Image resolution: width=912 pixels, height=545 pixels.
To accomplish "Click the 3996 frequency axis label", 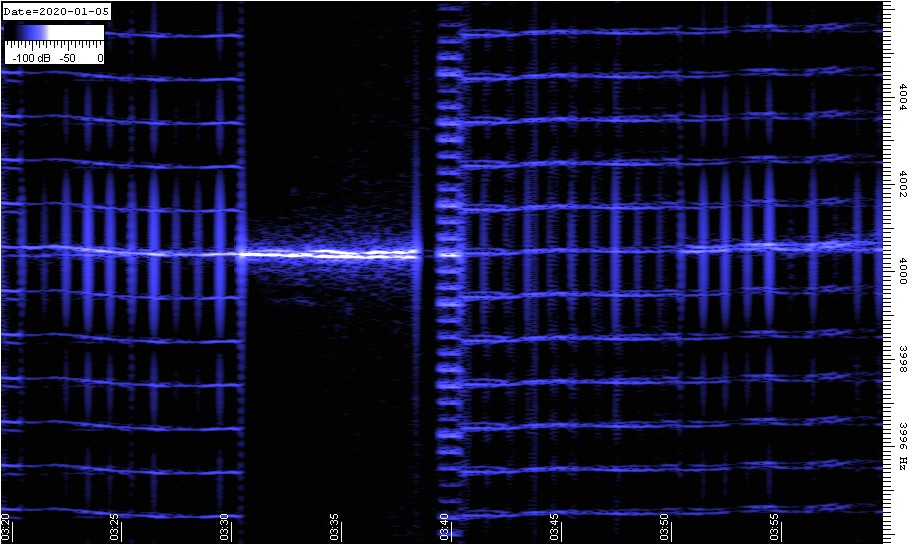I will pyautogui.click(x=903, y=437).
